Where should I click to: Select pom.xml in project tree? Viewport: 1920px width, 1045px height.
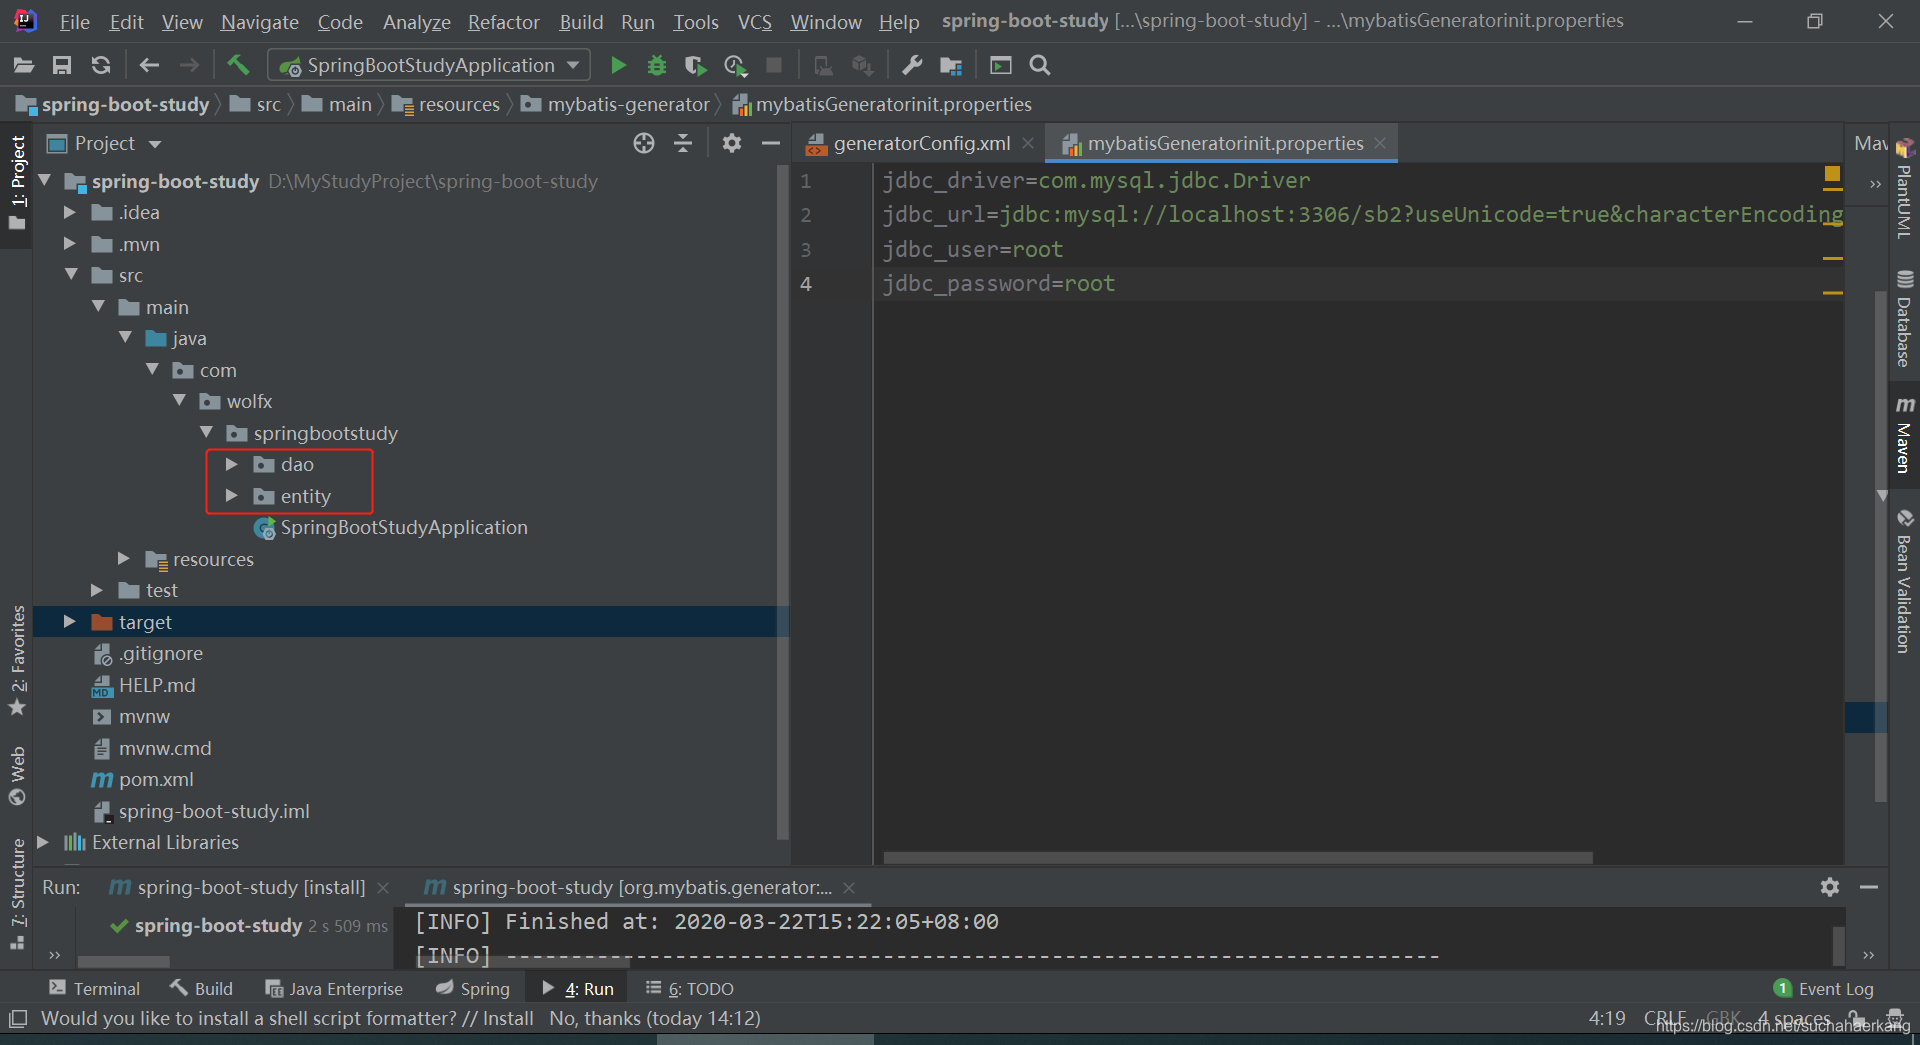coord(156,780)
